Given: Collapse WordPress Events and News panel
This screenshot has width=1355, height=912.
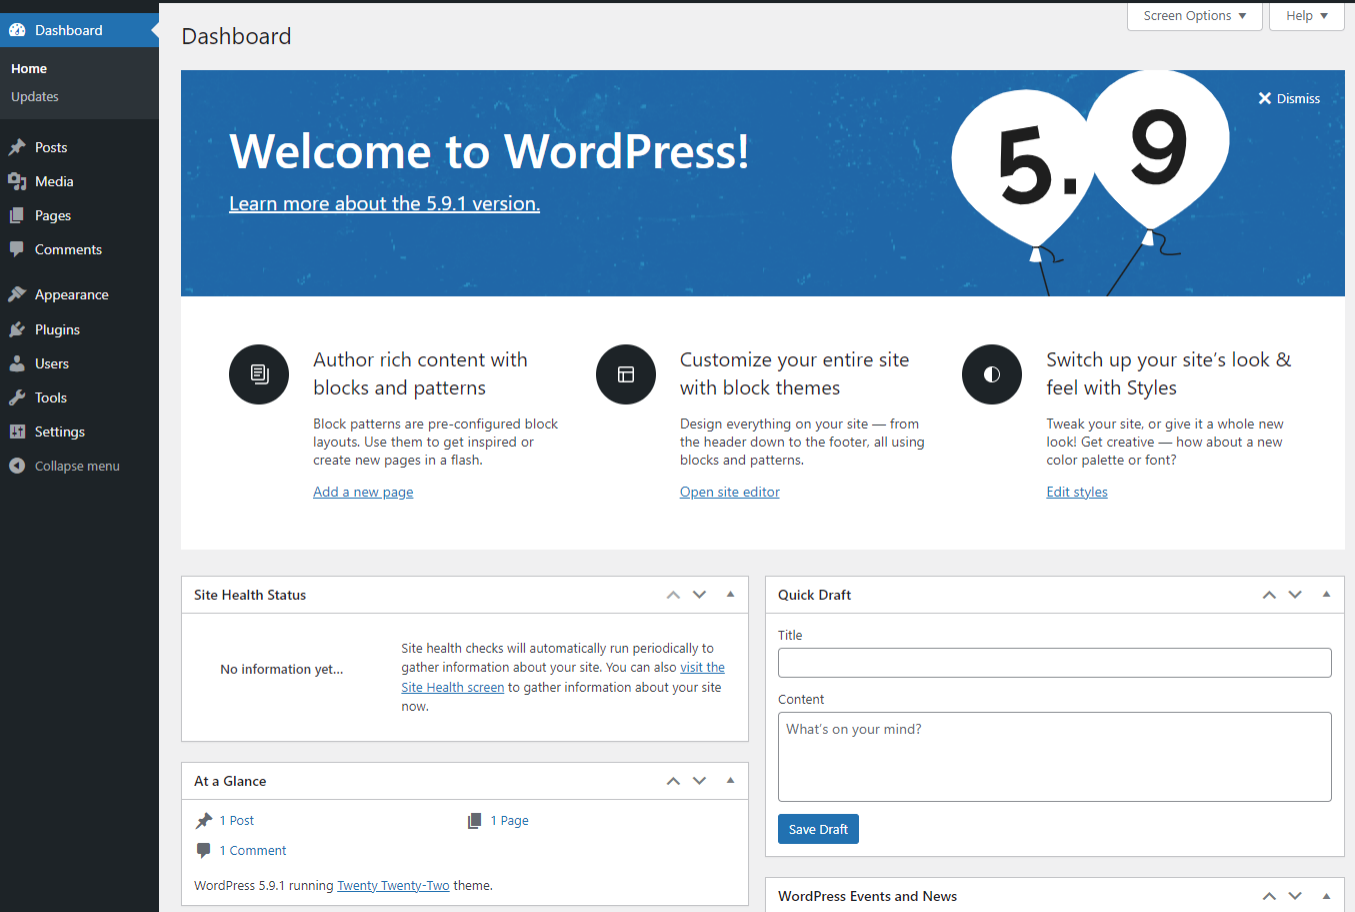Looking at the screenshot, I should click(1326, 896).
